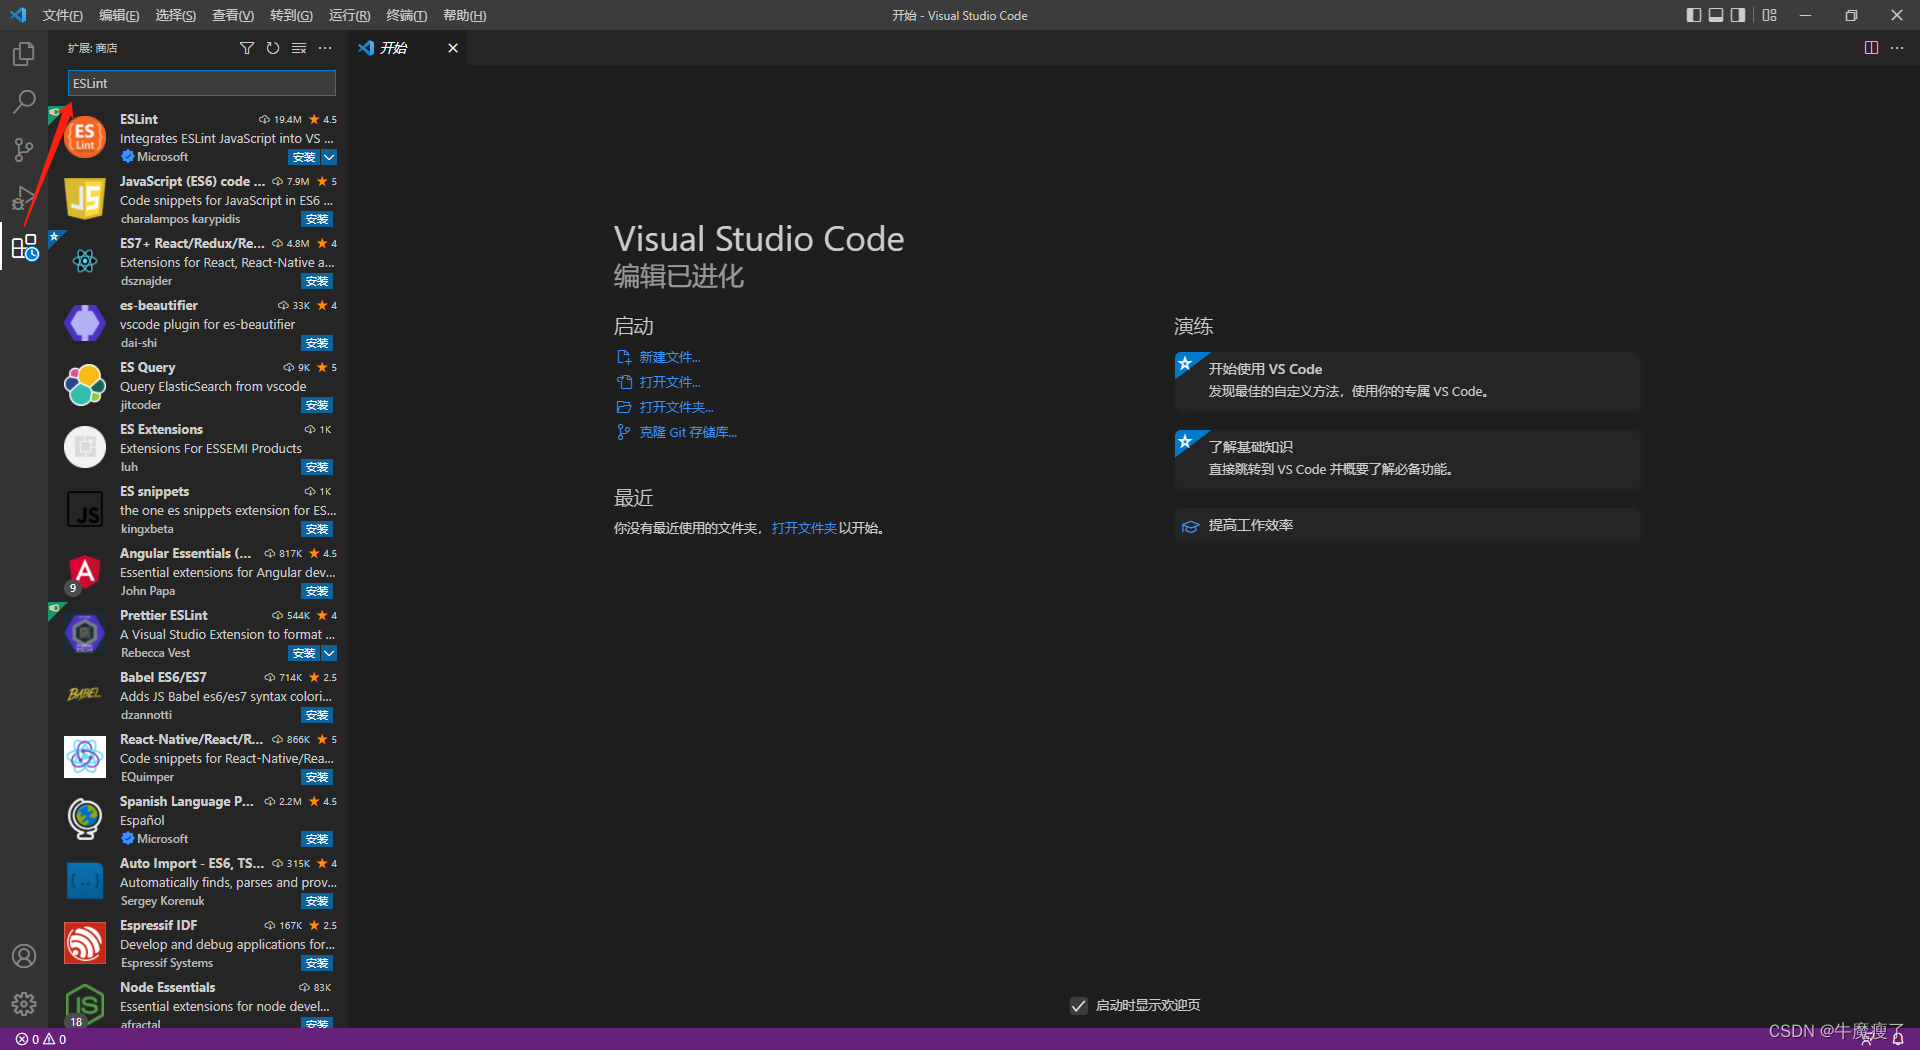1920x1050 pixels.
Task: Select the Spanish Language Pack icon
Action: click(x=85, y=819)
